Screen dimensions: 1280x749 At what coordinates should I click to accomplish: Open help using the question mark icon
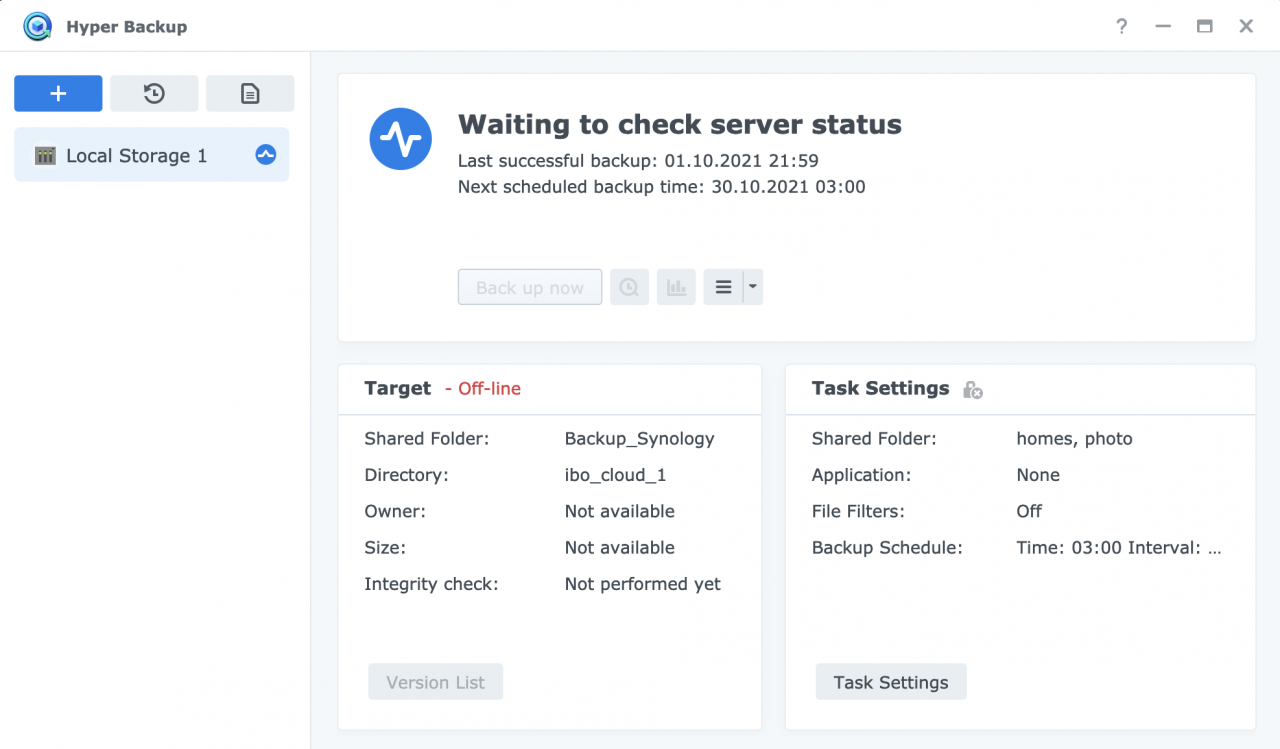(1121, 26)
